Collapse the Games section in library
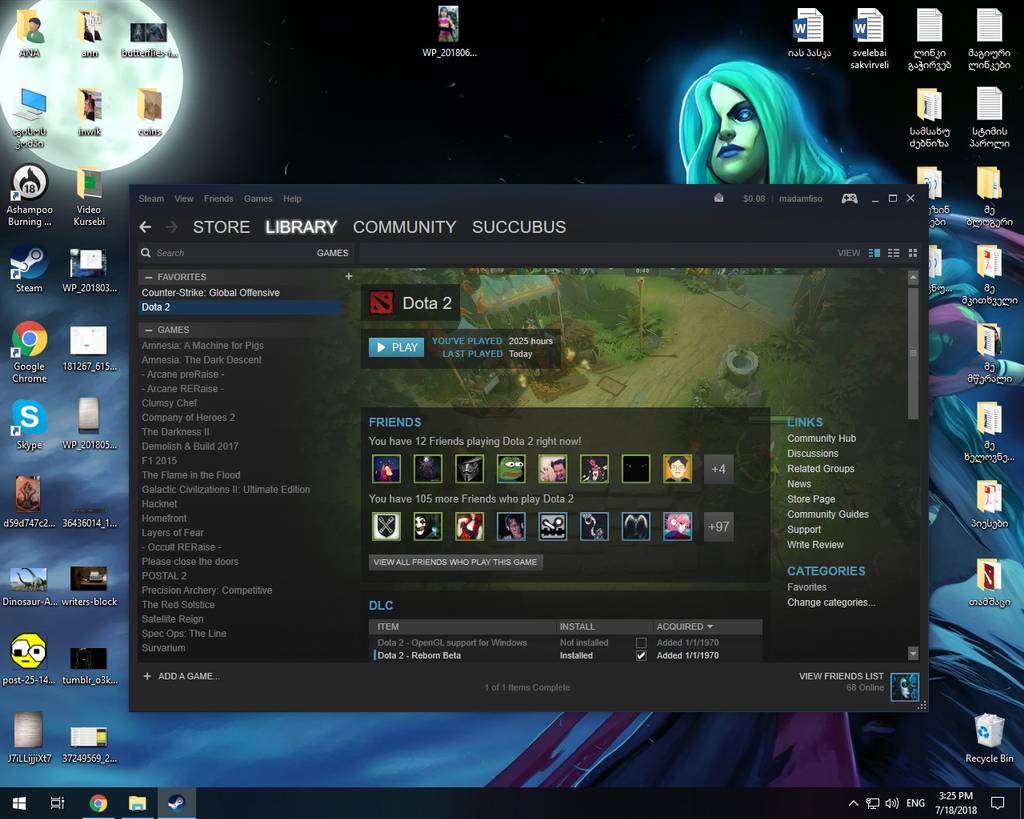The image size is (1024, 819). click(x=149, y=330)
